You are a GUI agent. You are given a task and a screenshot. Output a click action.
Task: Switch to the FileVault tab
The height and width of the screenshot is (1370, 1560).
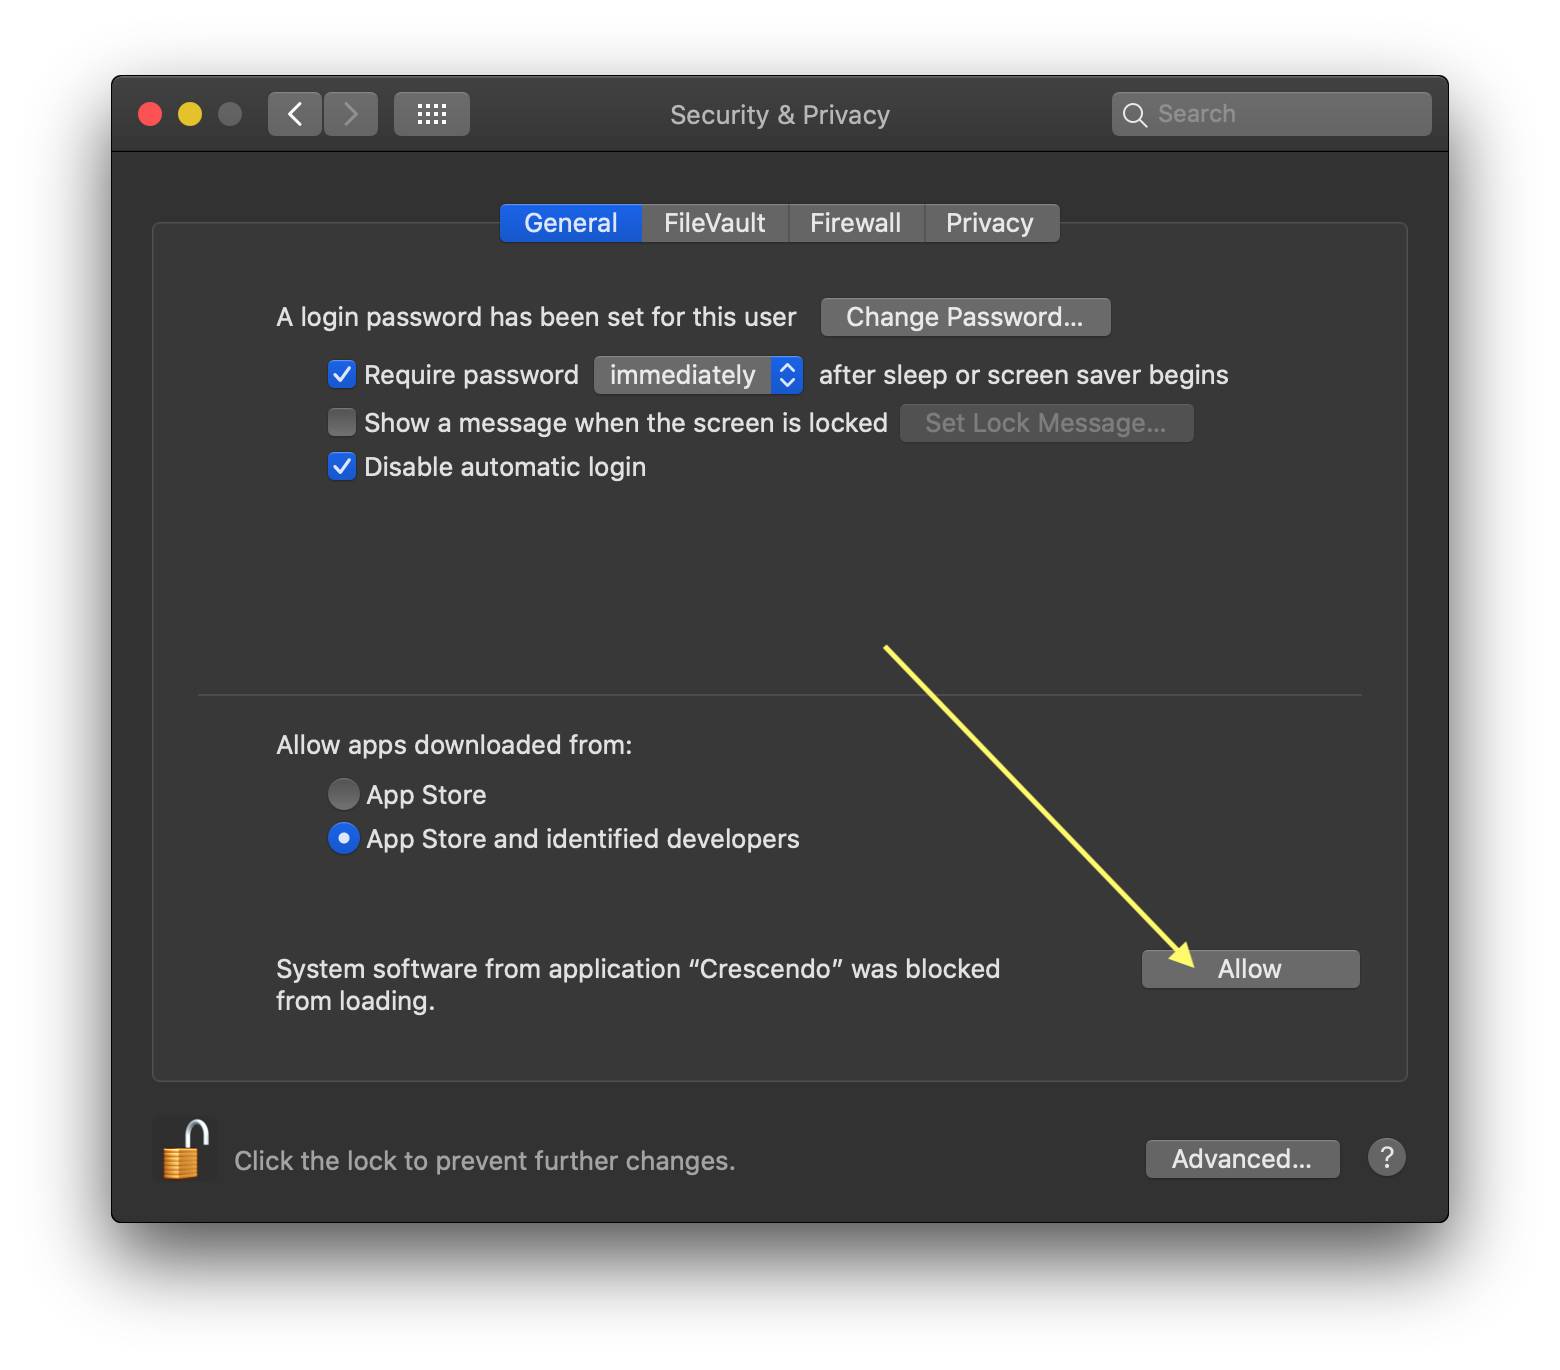coord(714,222)
